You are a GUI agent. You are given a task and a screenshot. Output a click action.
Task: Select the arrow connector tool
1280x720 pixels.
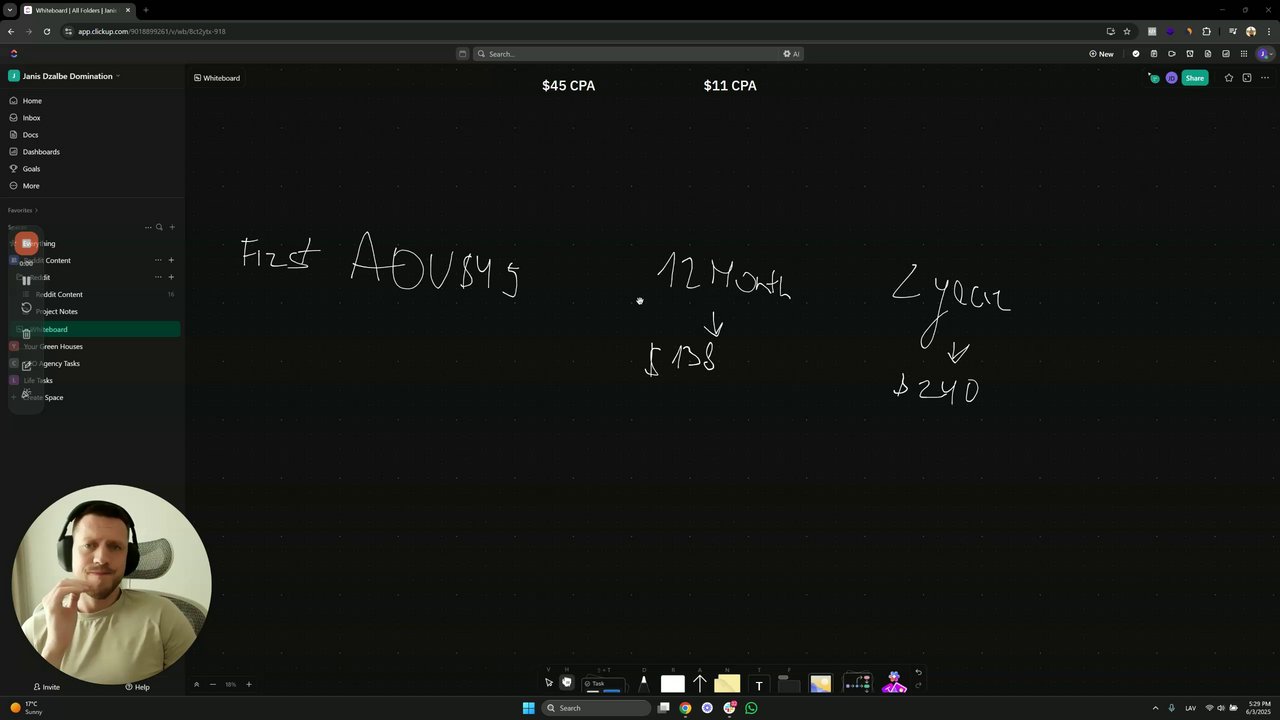click(700, 684)
